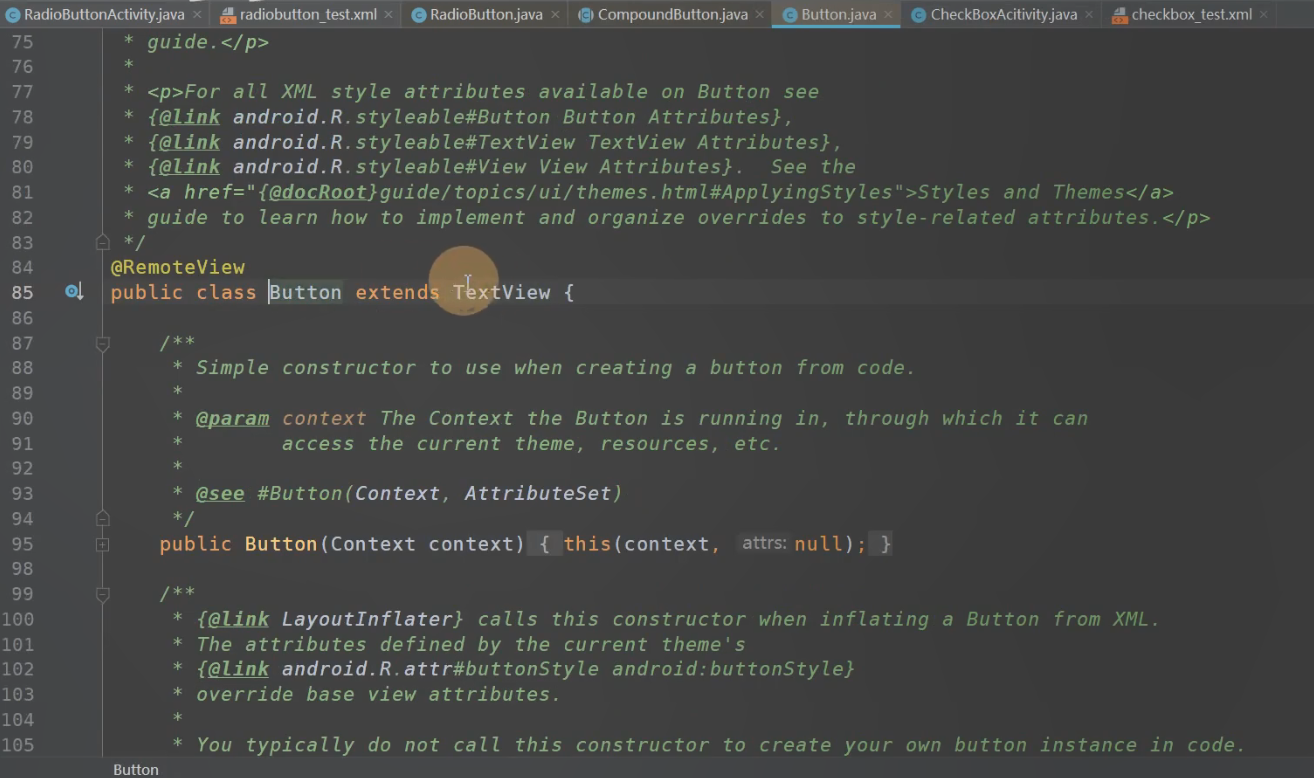This screenshot has height=778, width=1314.
Task: Click the word 'extends' on line 85
Action: [x=397, y=292]
